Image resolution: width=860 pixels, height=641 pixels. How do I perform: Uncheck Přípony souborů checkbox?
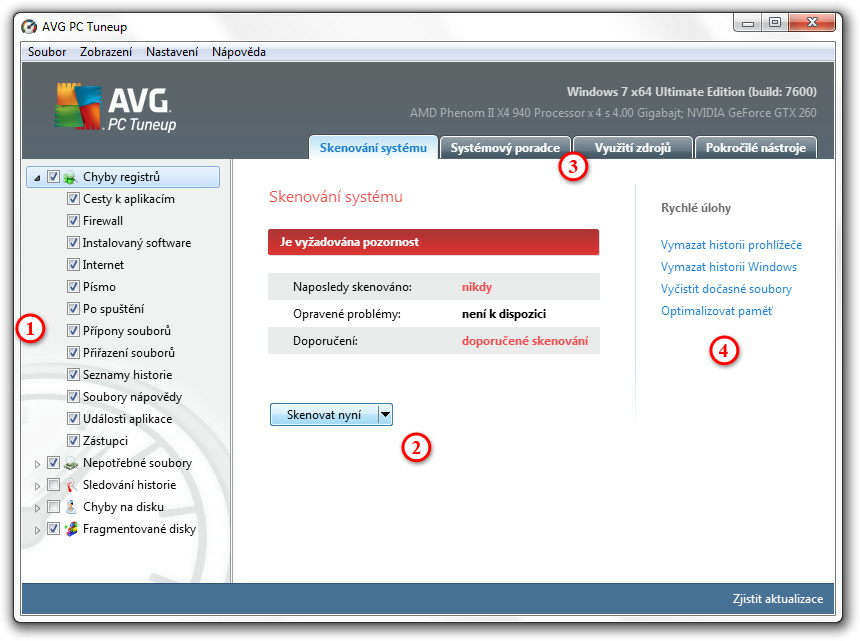pos(73,330)
